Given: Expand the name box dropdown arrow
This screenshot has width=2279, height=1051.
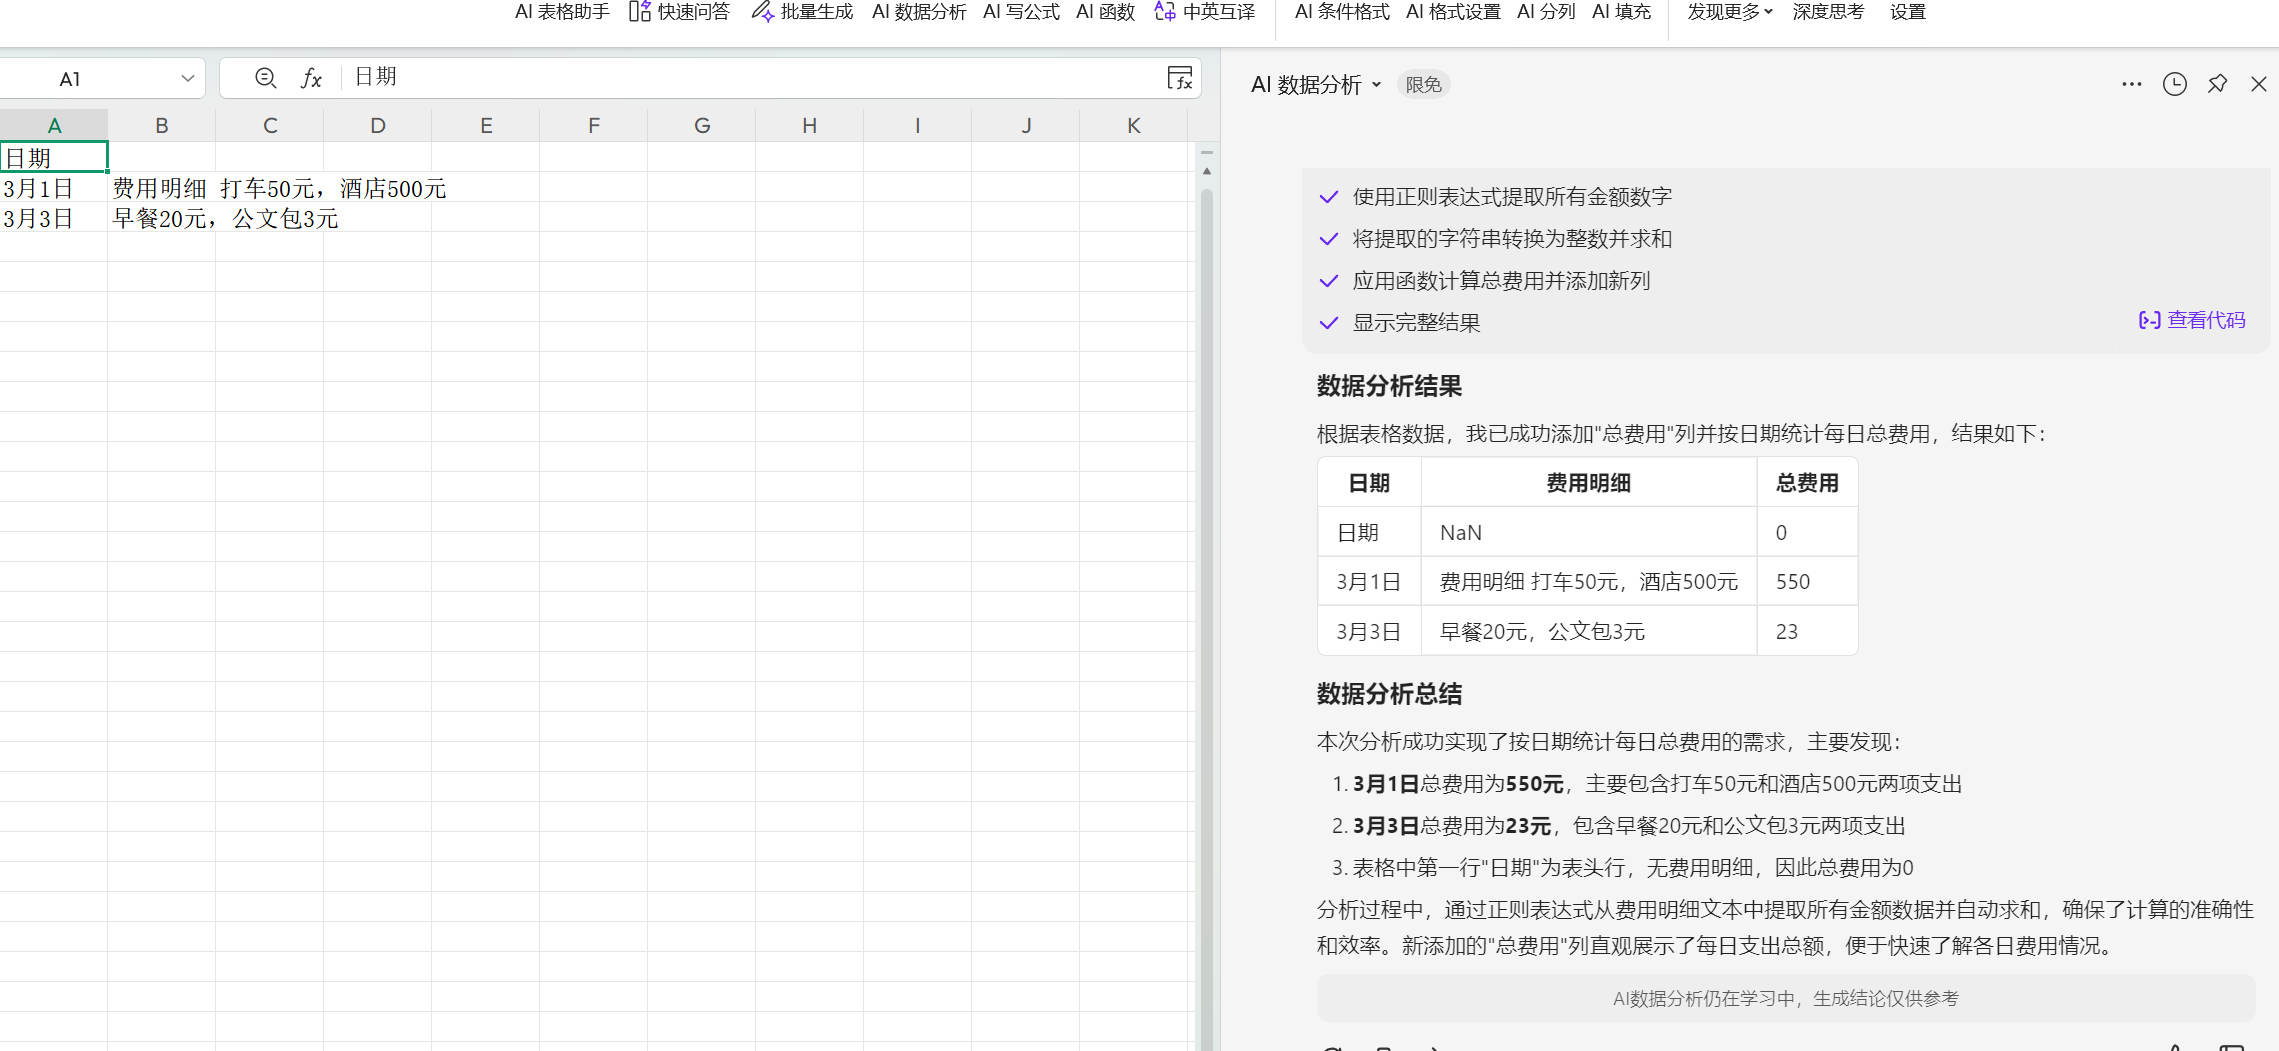Looking at the screenshot, I should pos(187,78).
